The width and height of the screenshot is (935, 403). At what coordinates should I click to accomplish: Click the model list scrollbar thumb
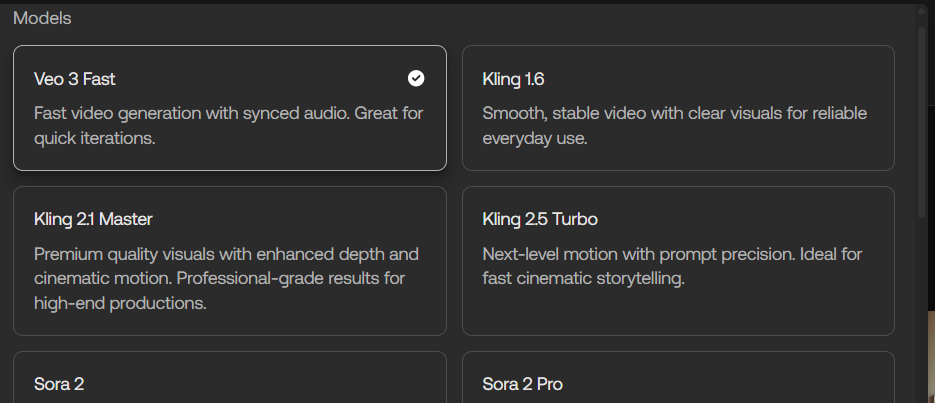pyautogui.click(x=924, y=120)
